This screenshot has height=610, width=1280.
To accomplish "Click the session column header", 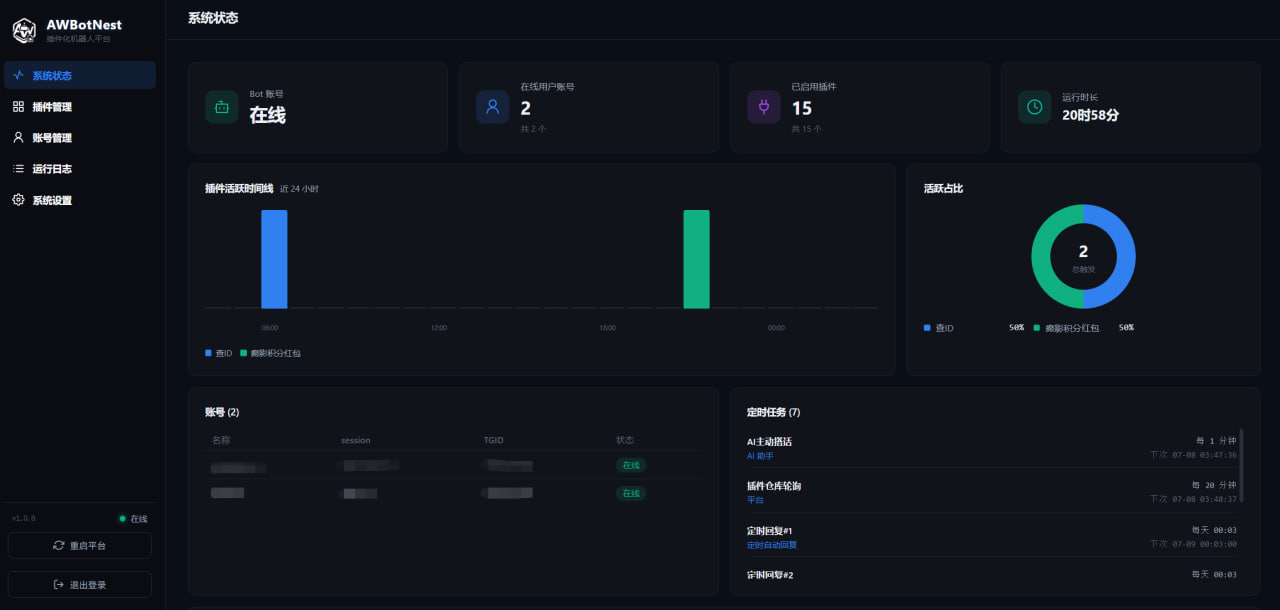I will point(355,440).
